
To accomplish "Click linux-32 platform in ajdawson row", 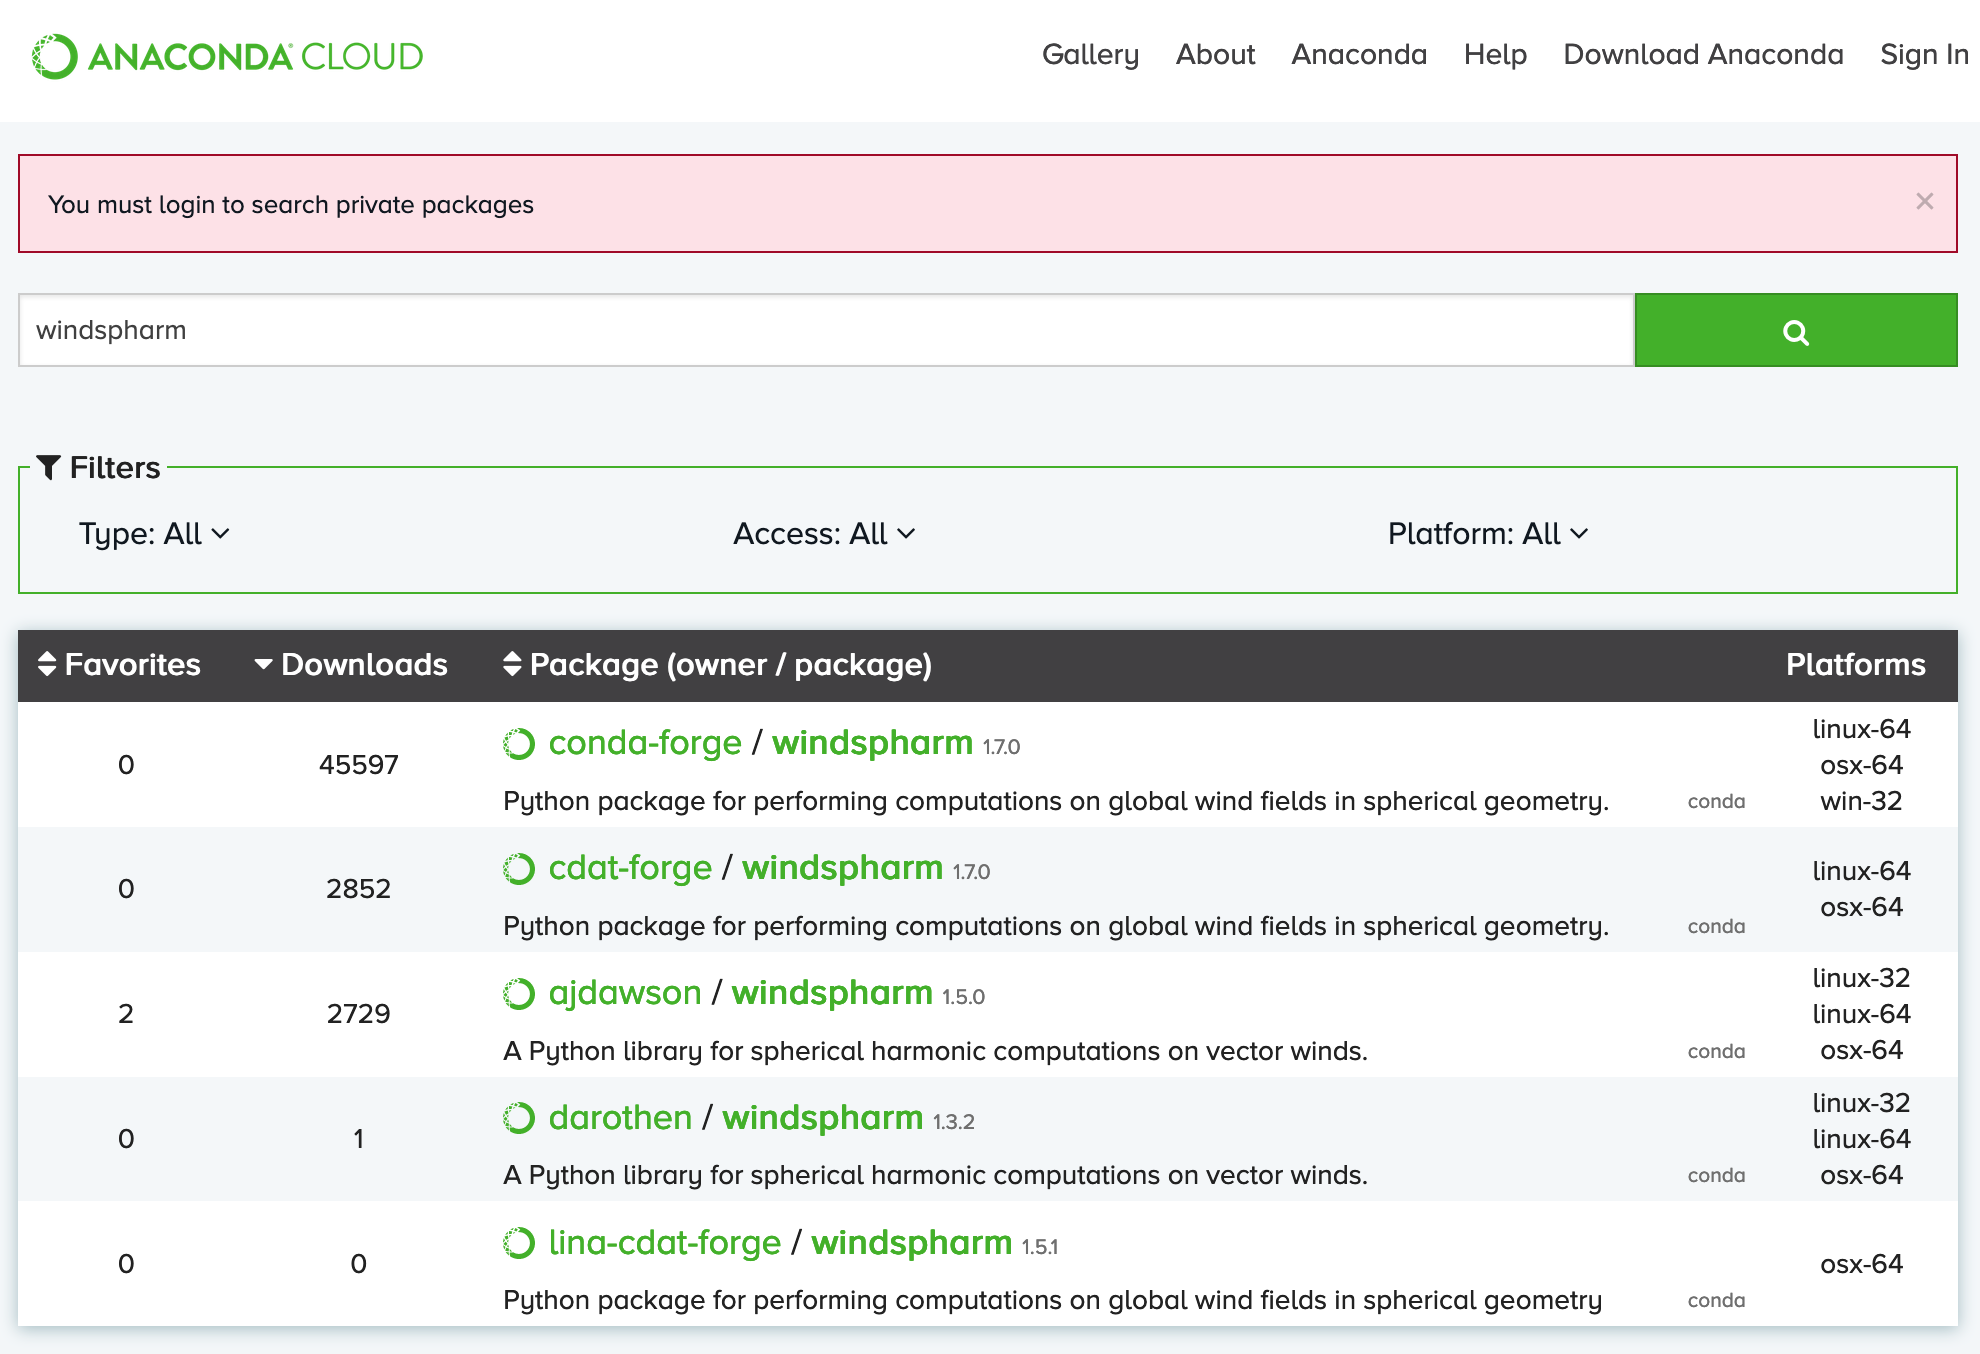I will [1861, 978].
